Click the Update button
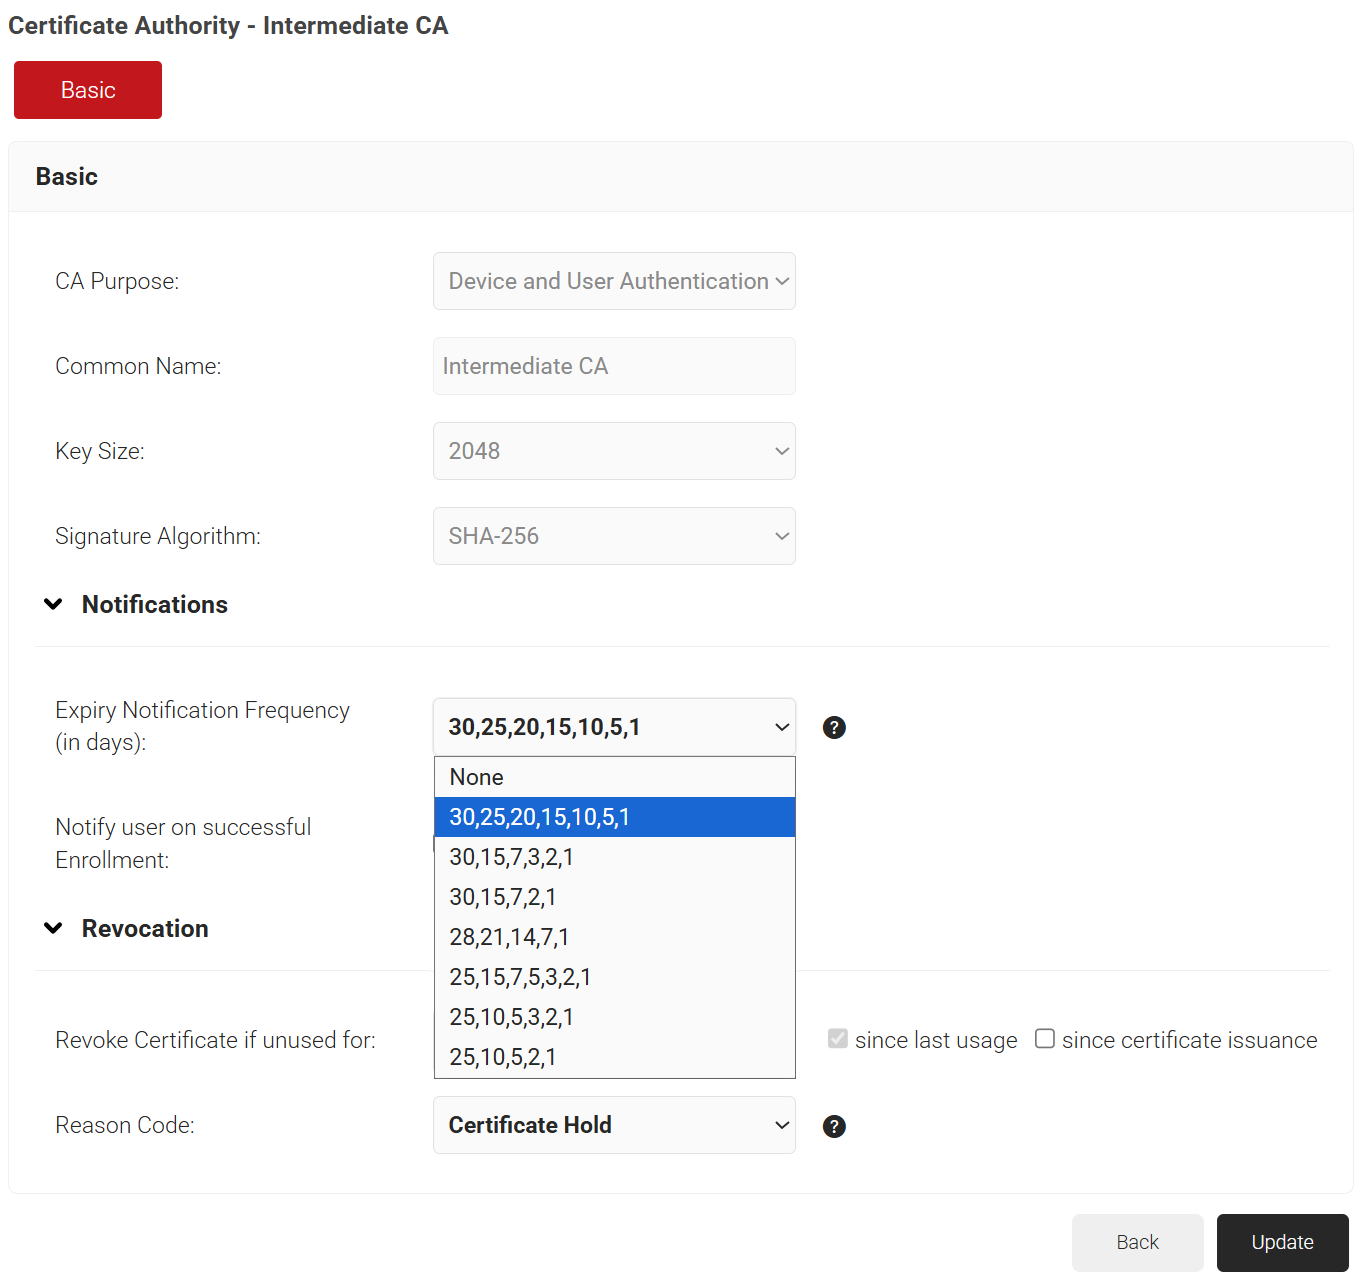 tap(1282, 1242)
